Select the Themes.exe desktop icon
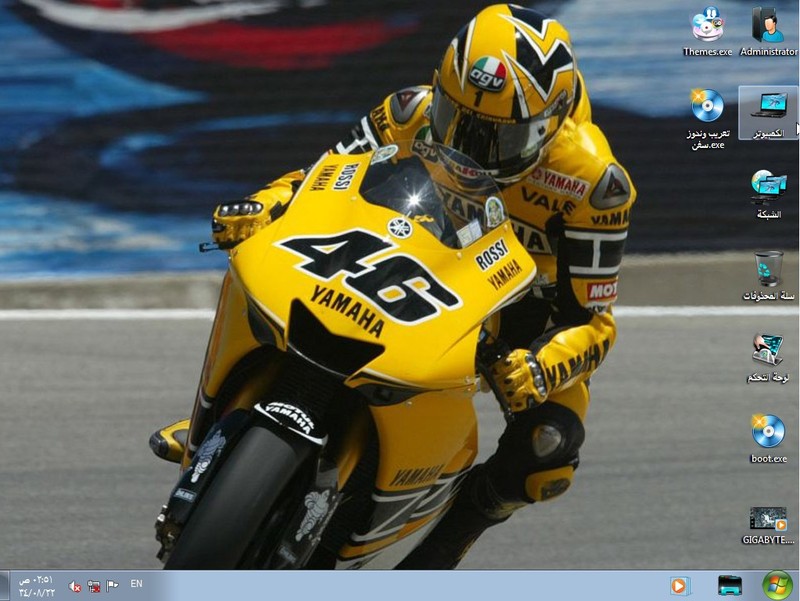This screenshot has height=601, width=800. click(x=707, y=31)
